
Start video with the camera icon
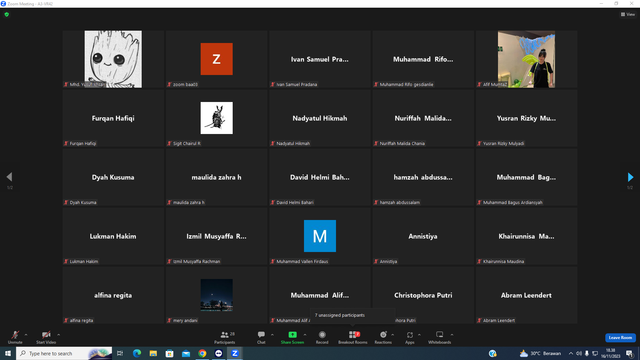46,335
